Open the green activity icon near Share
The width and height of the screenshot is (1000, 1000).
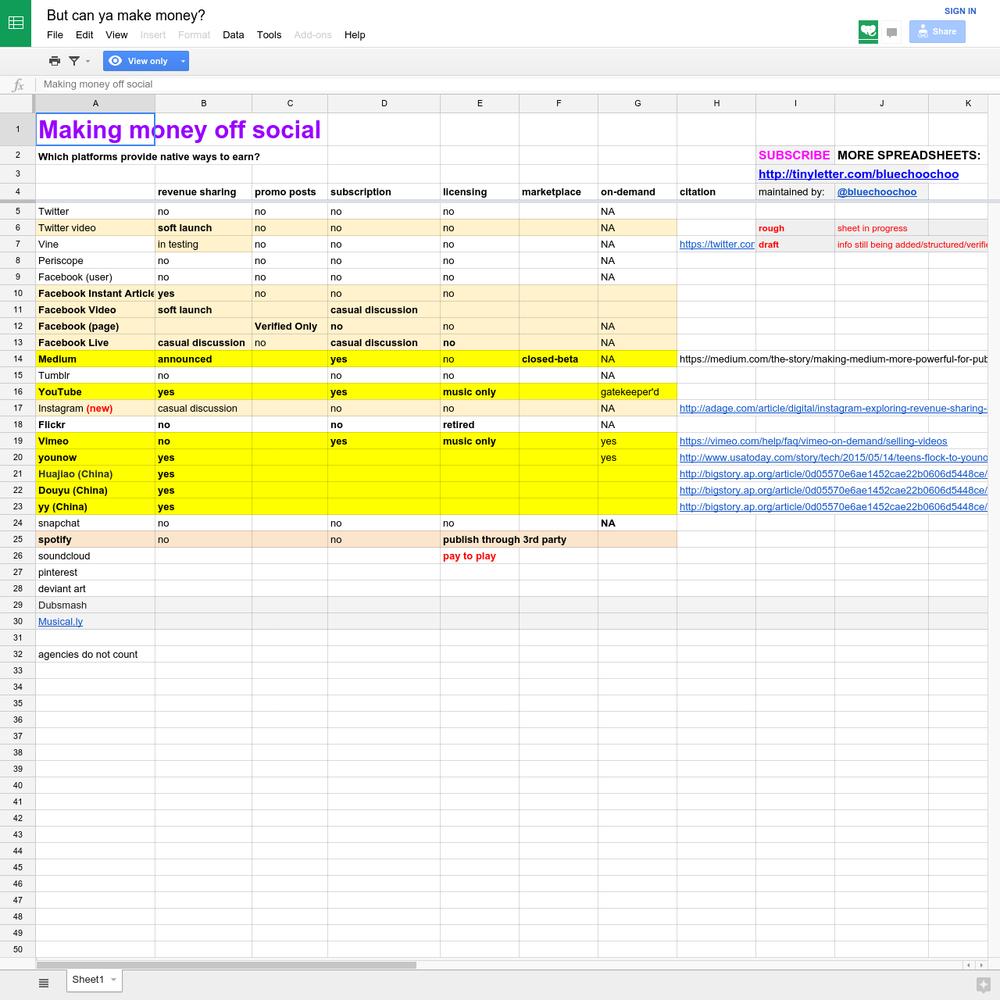[868, 31]
